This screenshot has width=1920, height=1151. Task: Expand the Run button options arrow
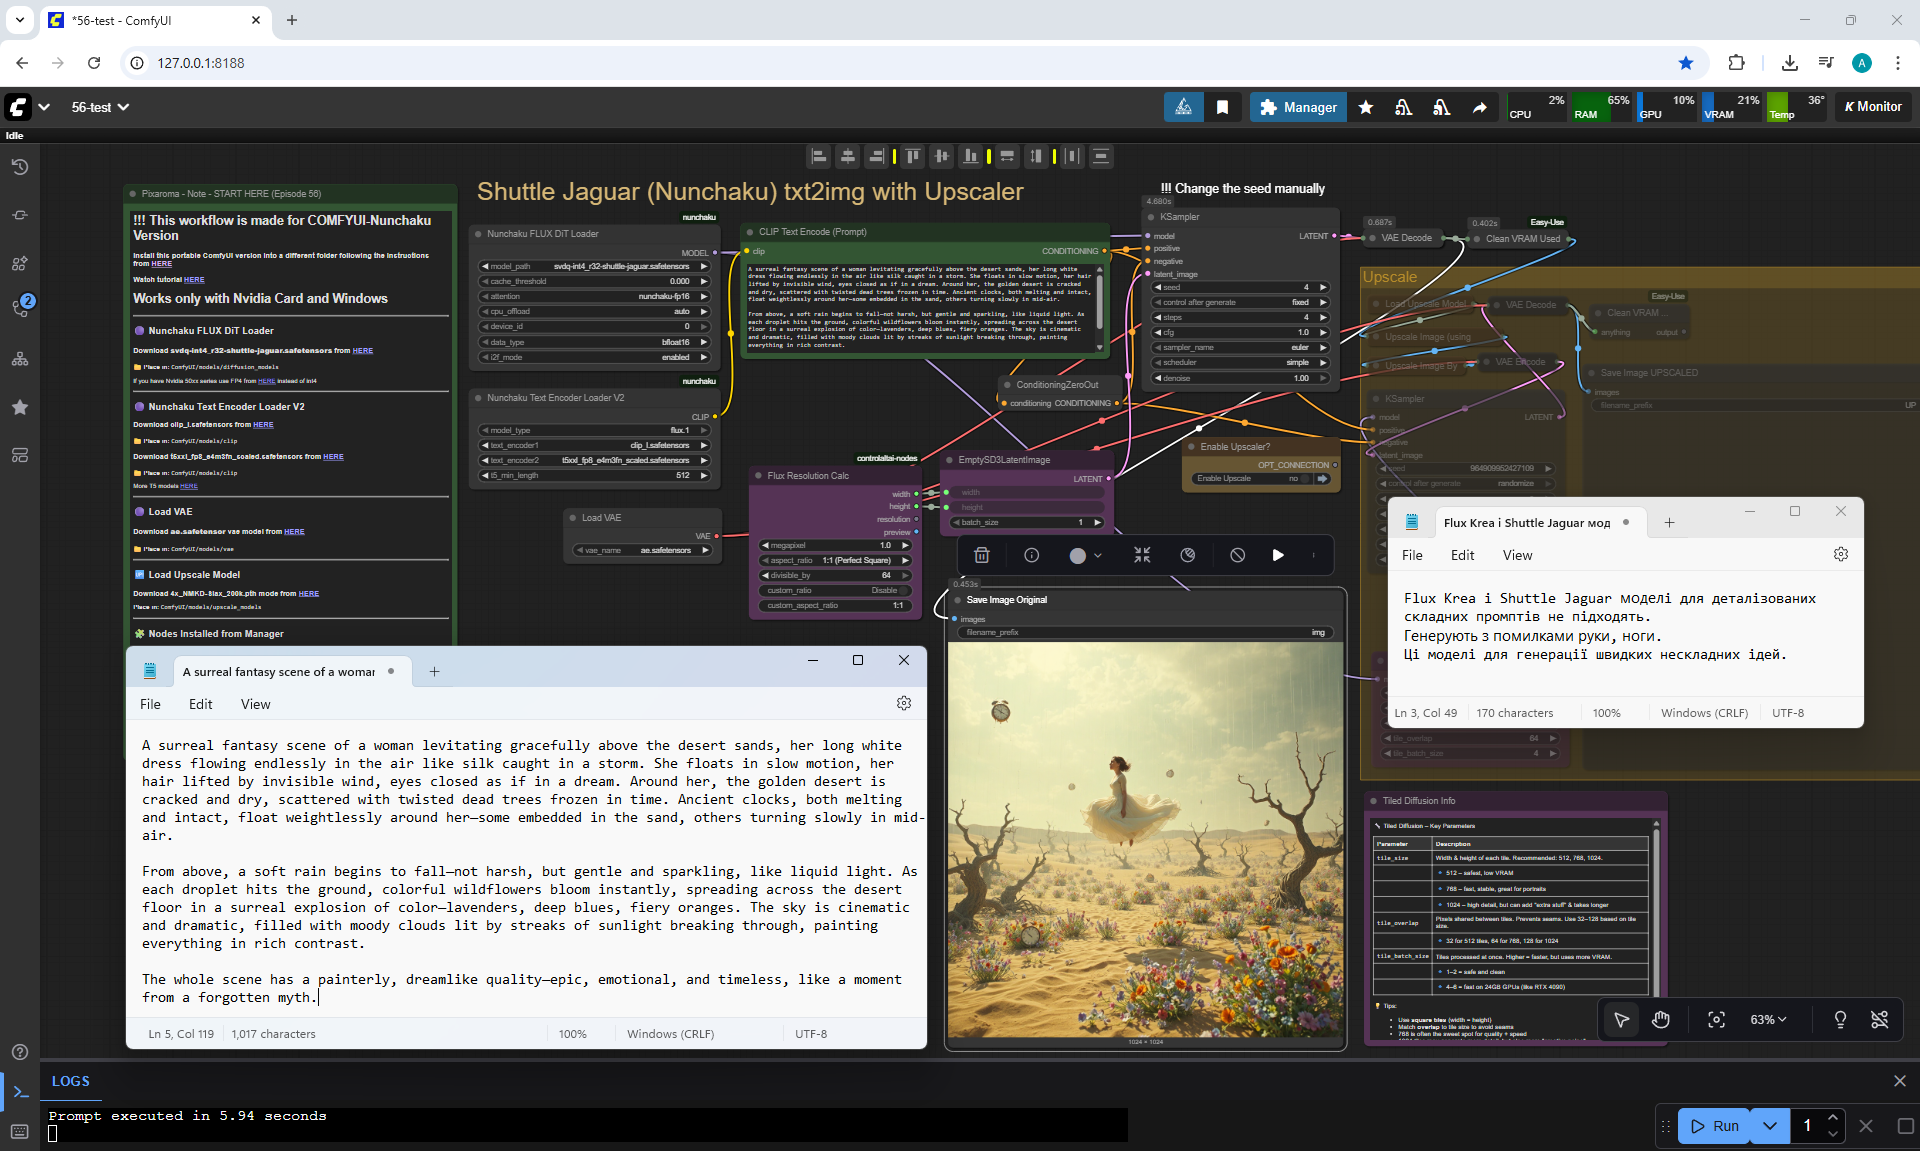pos(1769,1126)
